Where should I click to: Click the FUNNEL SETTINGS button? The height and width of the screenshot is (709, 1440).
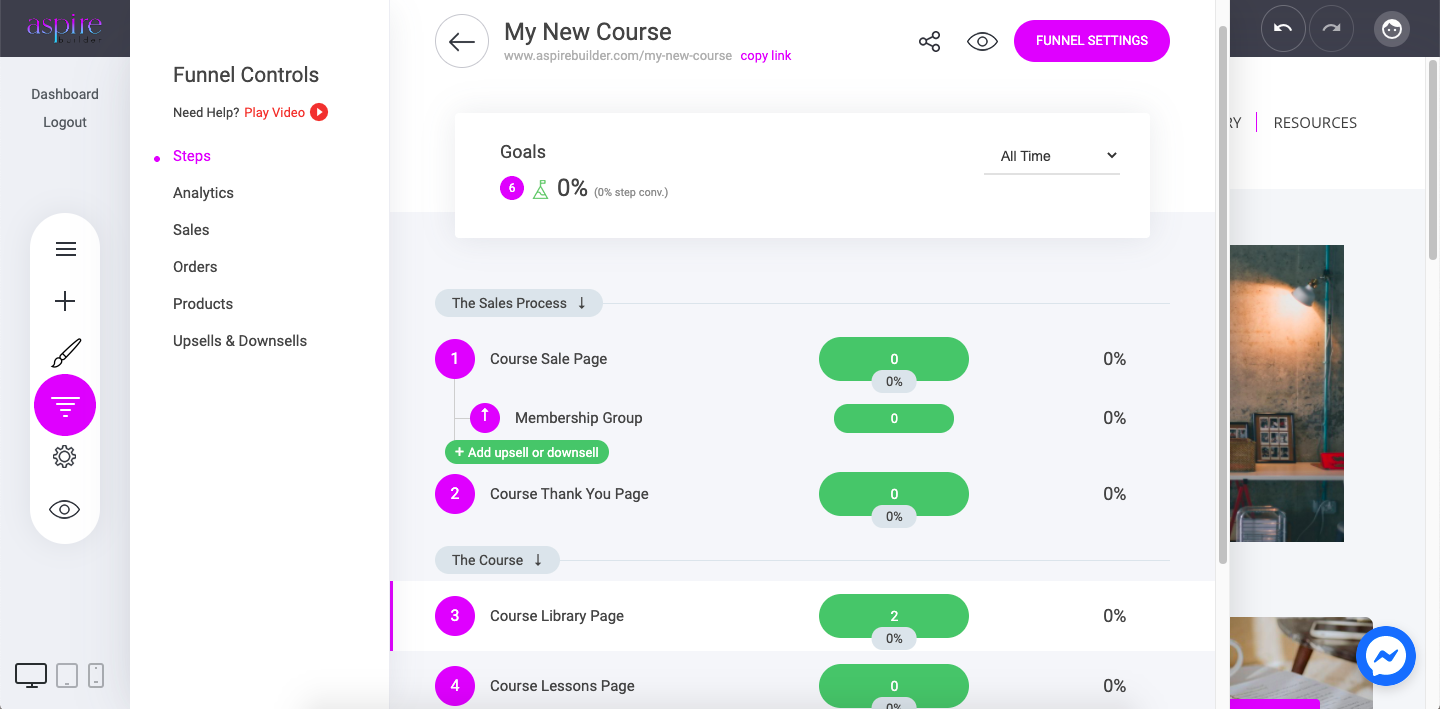1092,41
